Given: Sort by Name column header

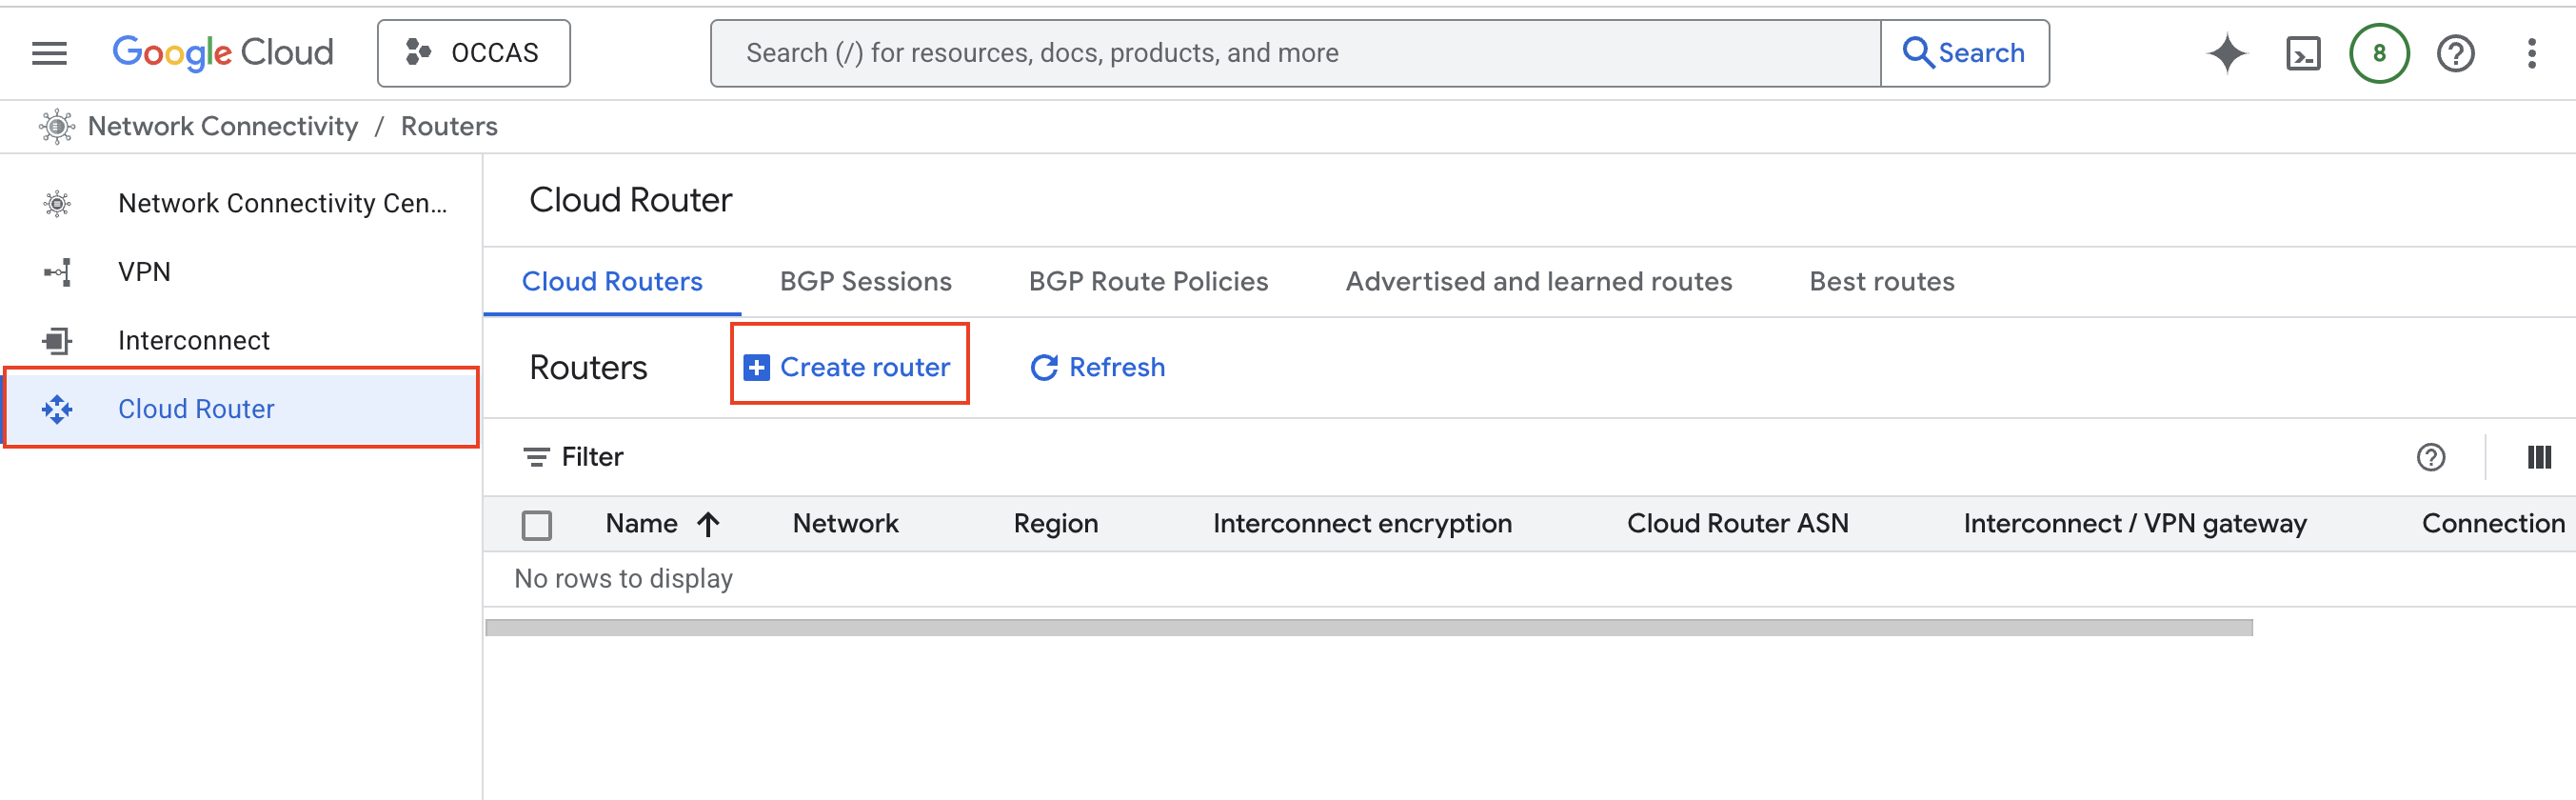Looking at the screenshot, I should point(641,524).
